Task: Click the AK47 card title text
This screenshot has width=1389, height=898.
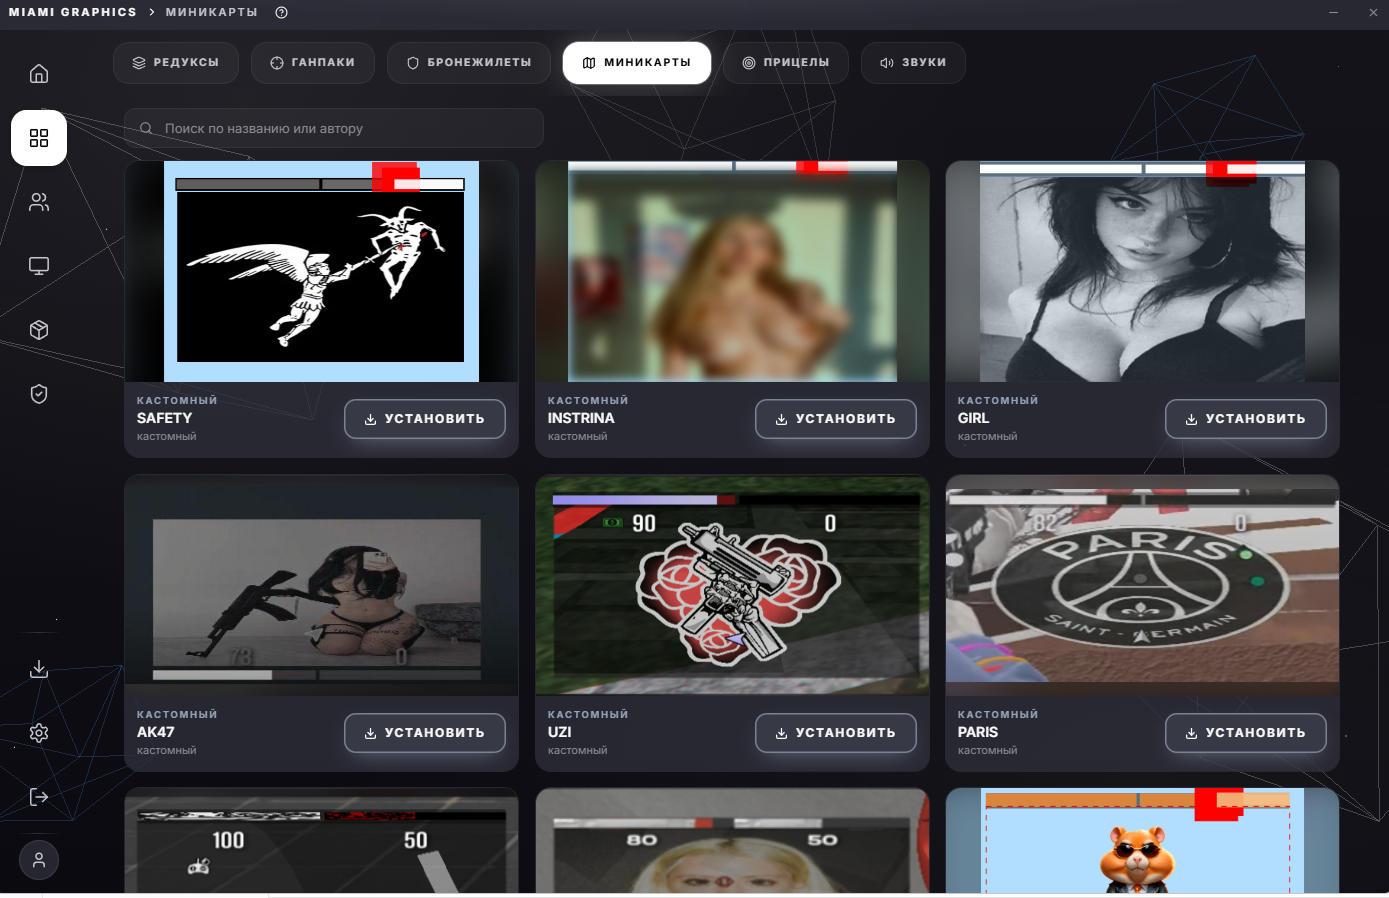Action: (x=155, y=732)
